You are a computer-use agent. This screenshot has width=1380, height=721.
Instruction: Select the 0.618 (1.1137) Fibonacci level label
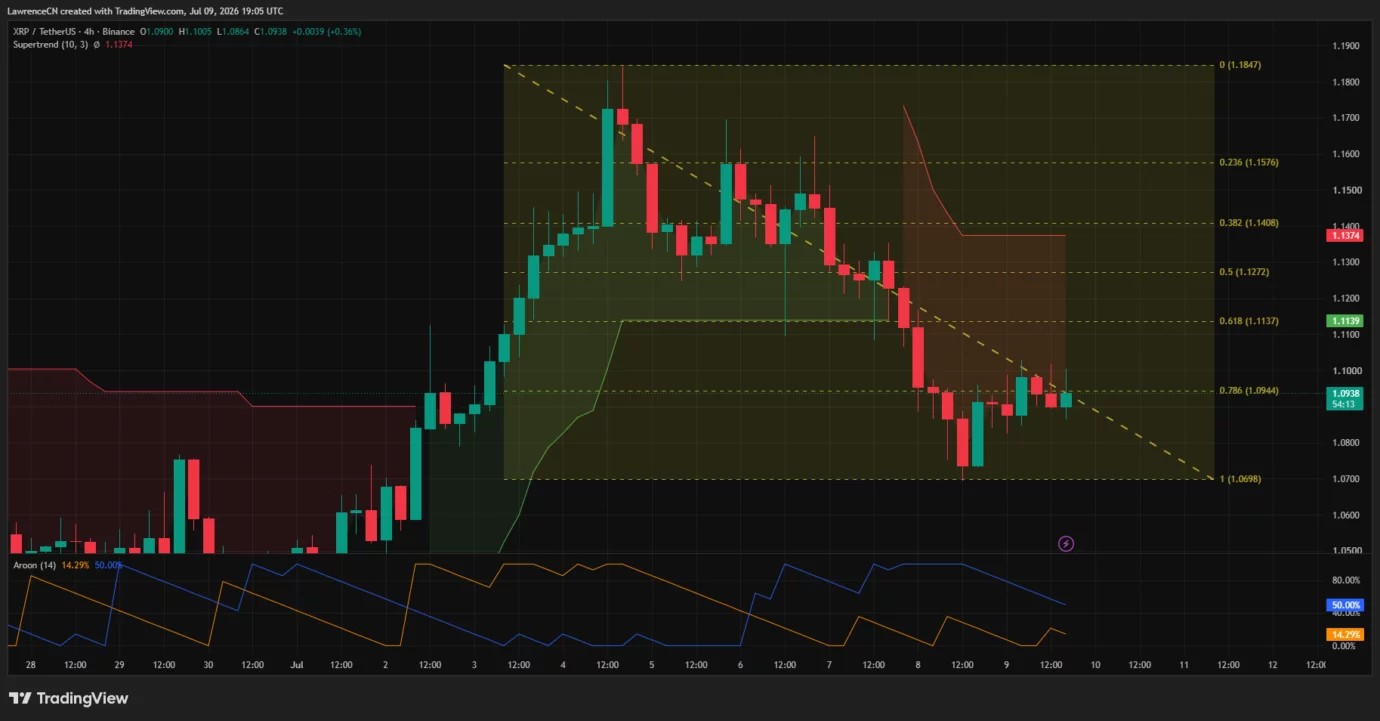click(1248, 321)
